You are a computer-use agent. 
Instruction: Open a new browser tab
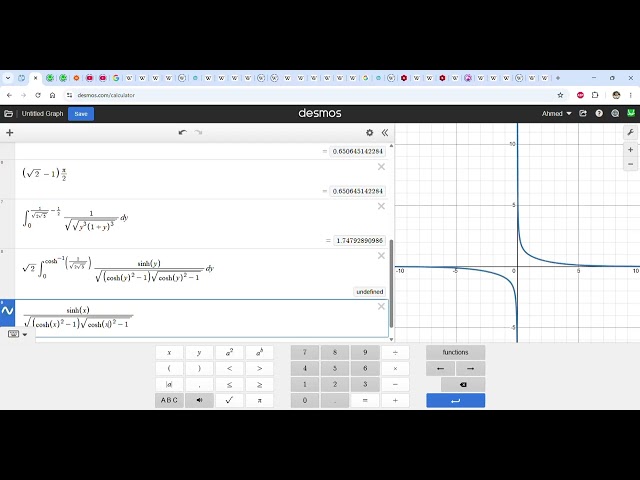pos(558,78)
